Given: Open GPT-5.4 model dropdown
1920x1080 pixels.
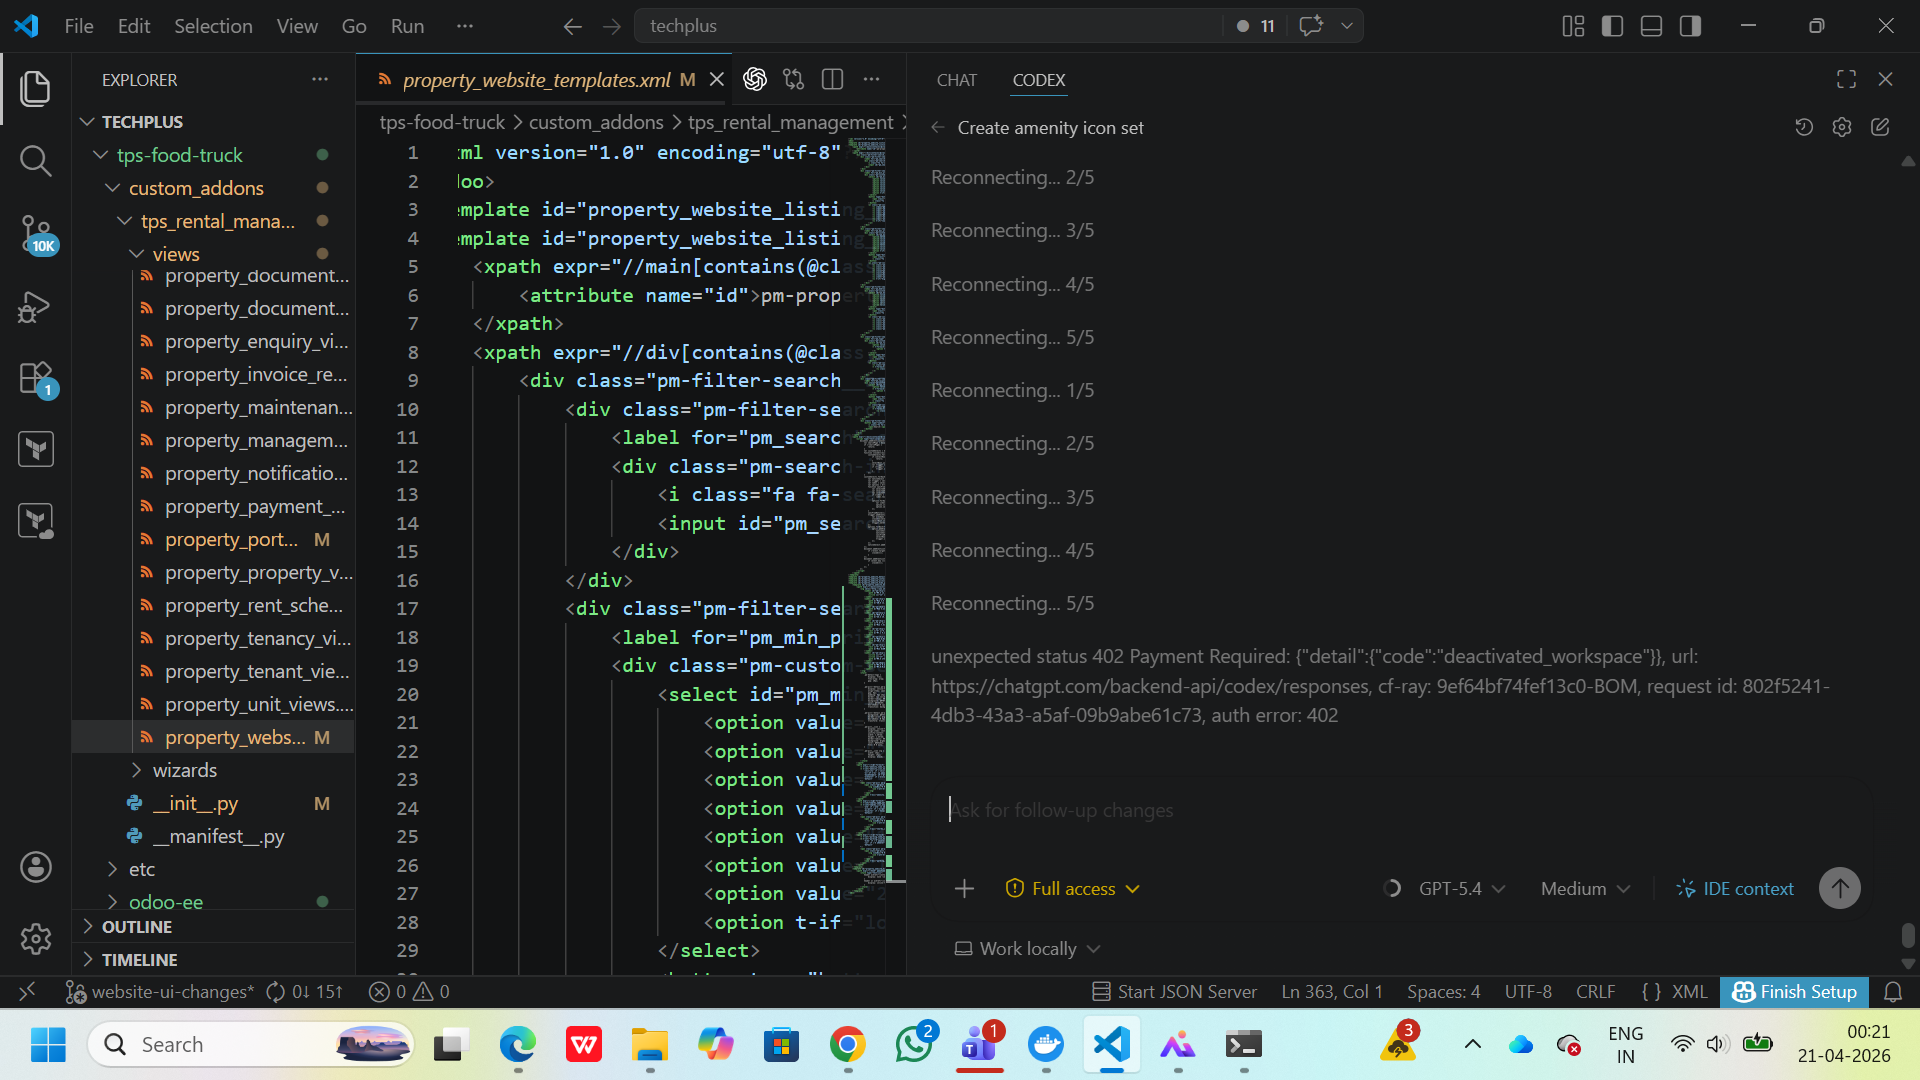Looking at the screenshot, I should (x=1462, y=888).
